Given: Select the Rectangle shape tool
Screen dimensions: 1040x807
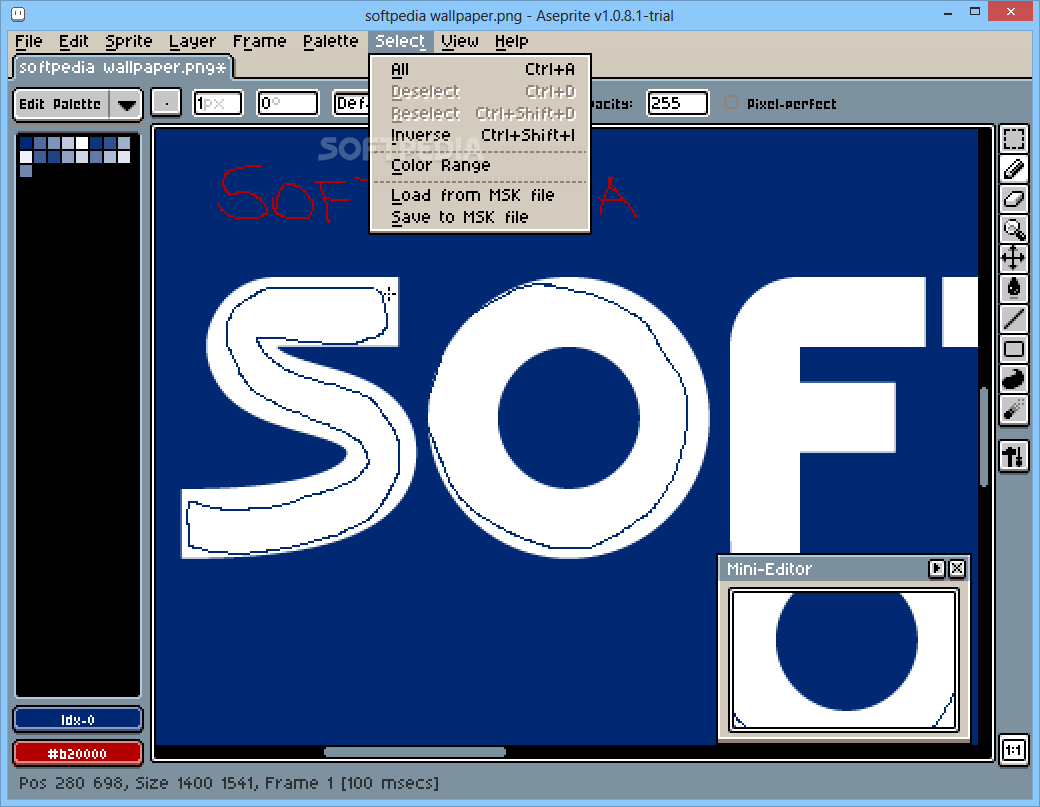Looking at the screenshot, I should tap(1013, 349).
